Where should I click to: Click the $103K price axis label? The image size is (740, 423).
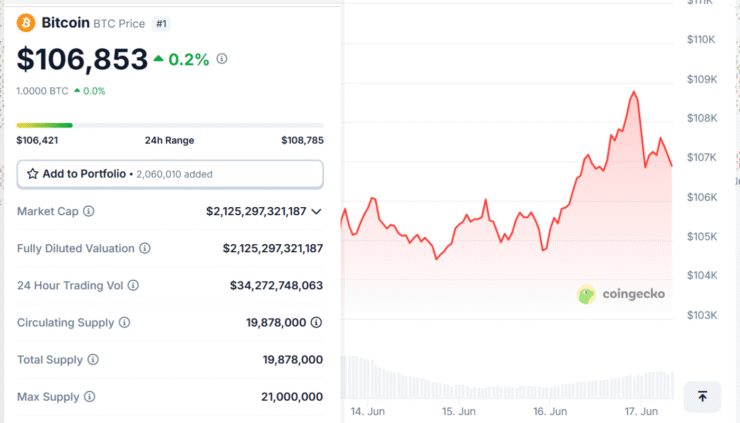pyautogui.click(x=702, y=315)
